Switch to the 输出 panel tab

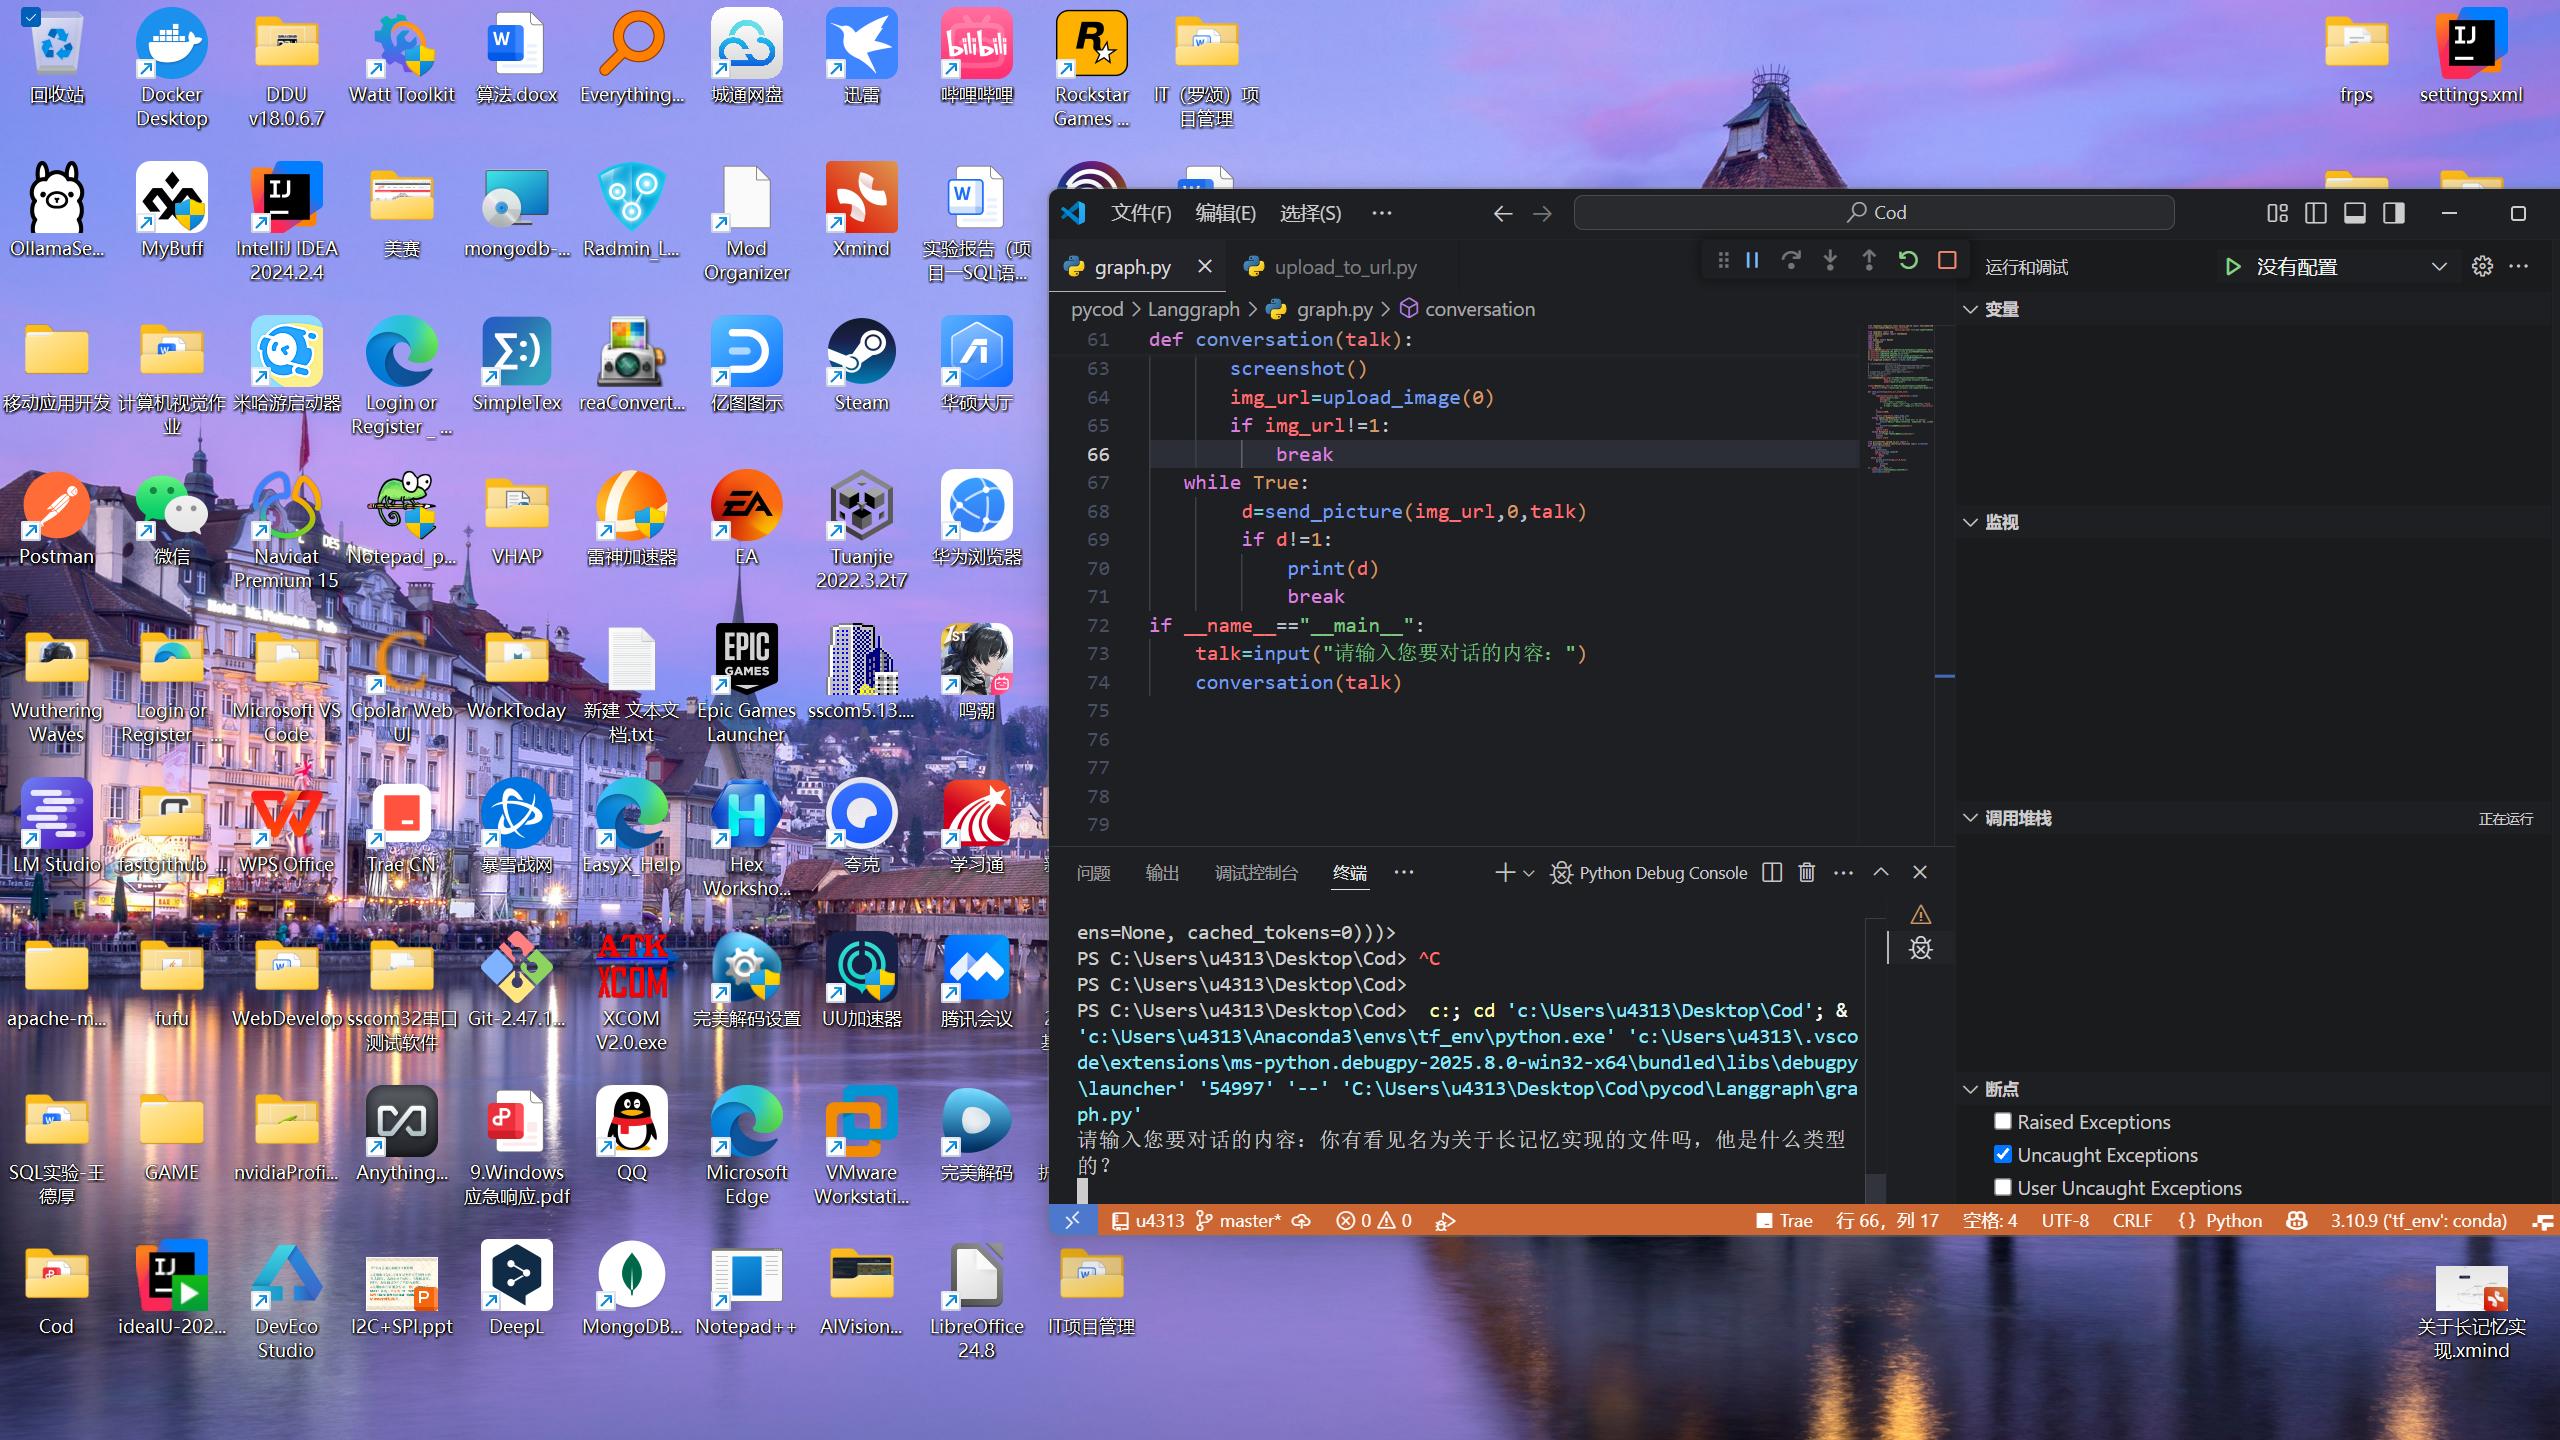1161,873
